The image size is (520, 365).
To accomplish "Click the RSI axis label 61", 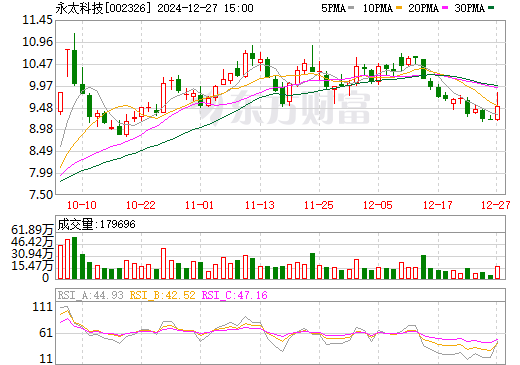I will tap(46, 333).
